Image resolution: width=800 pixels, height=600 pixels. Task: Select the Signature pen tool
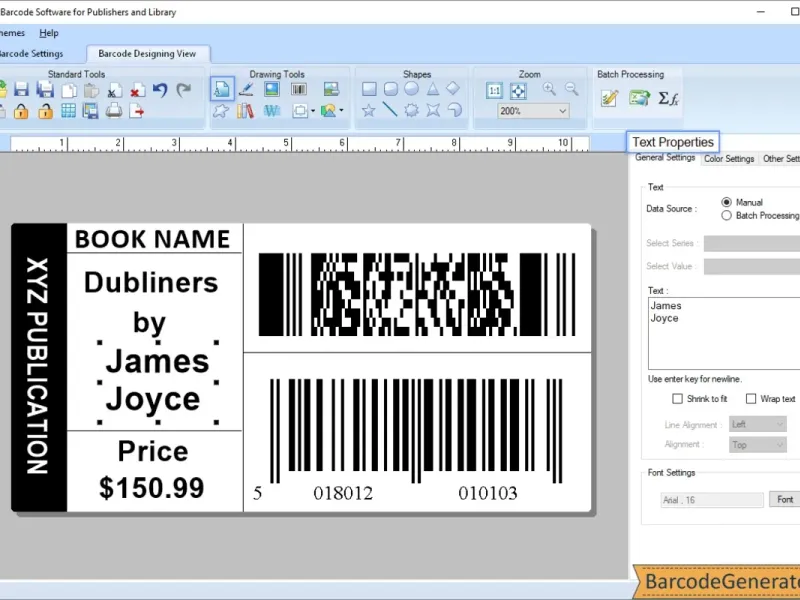pyautogui.click(x=246, y=89)
